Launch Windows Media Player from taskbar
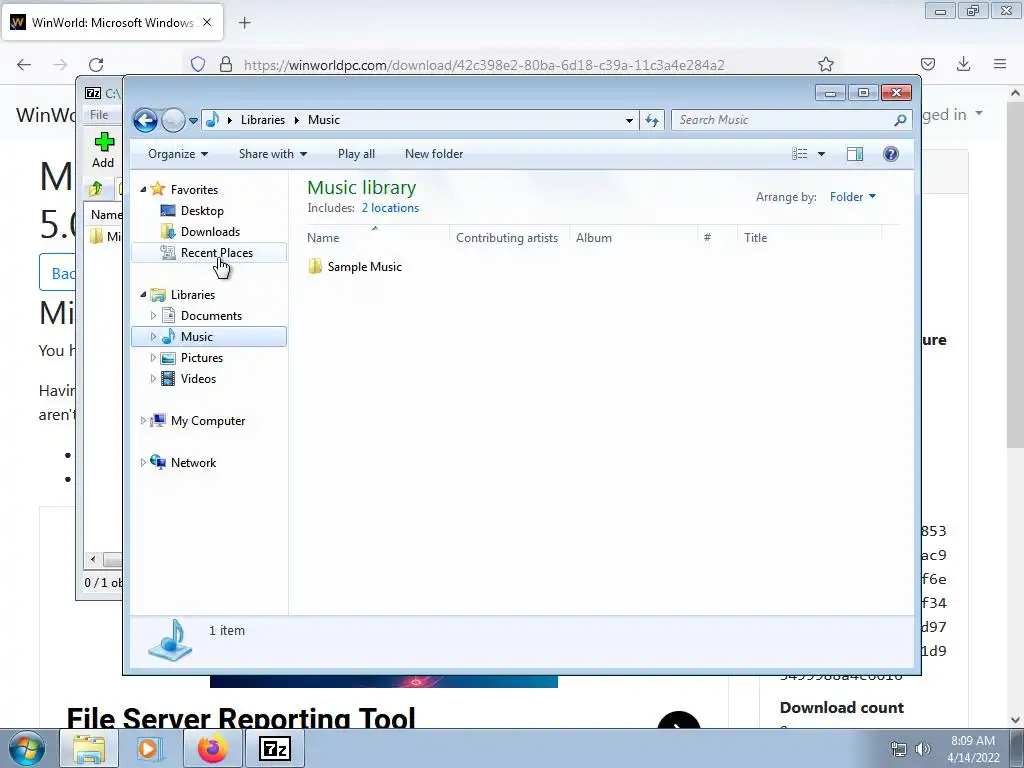The height and width of the screenshot is (768, 1024). 150,748
